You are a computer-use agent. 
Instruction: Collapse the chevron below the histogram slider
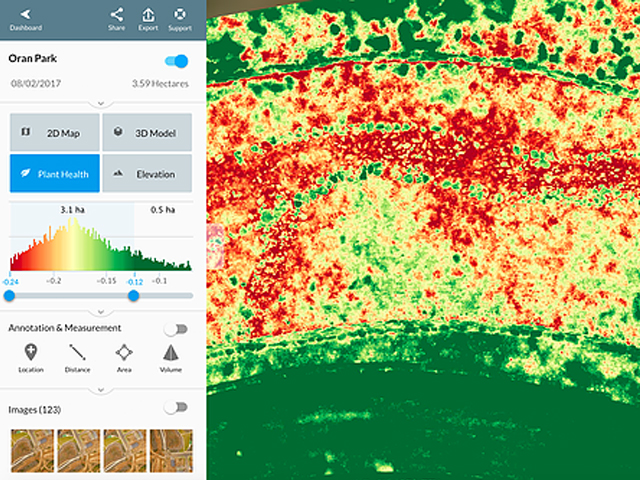[100, 311]
